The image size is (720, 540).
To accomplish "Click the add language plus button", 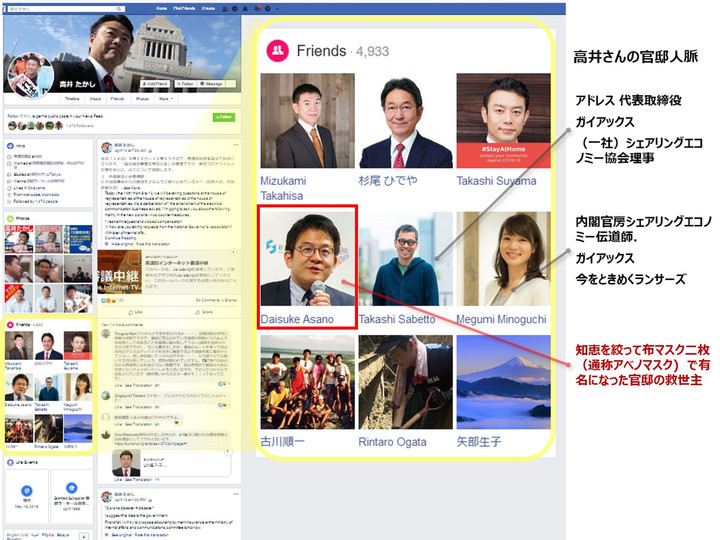I will click(x=84, y=537).
